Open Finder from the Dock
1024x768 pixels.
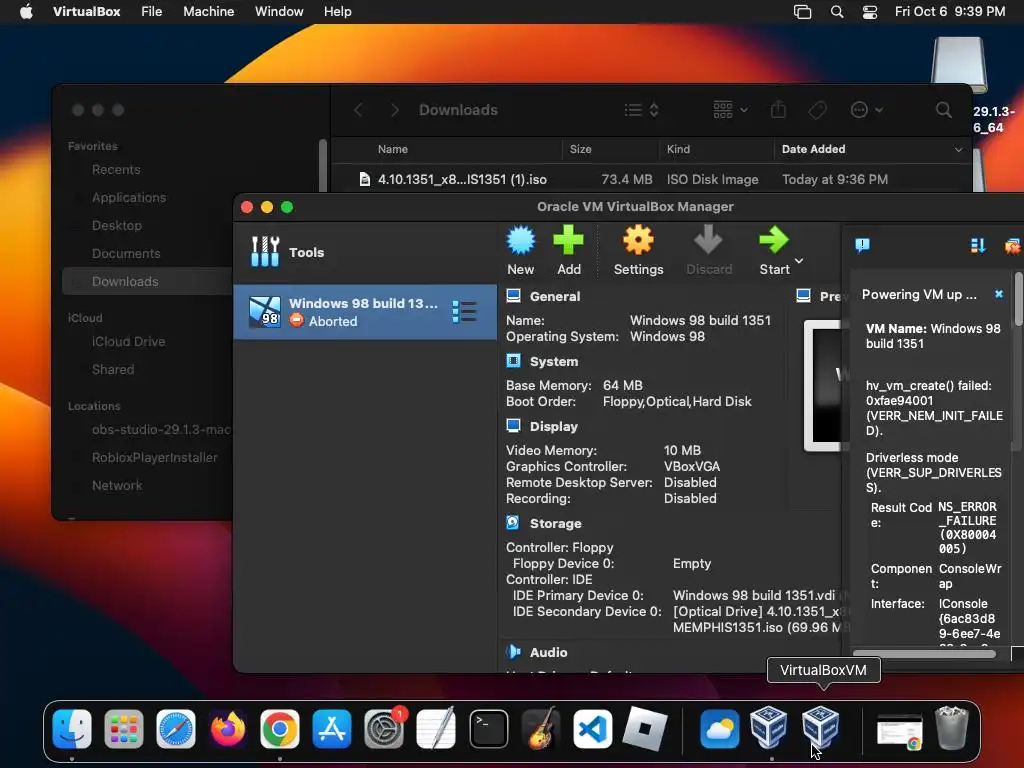pos(72,728)
